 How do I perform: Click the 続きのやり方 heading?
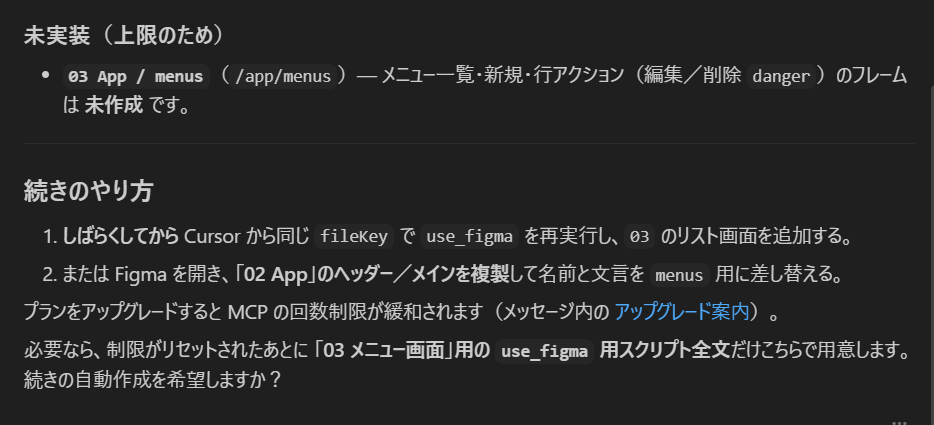[x=88, y=192]
